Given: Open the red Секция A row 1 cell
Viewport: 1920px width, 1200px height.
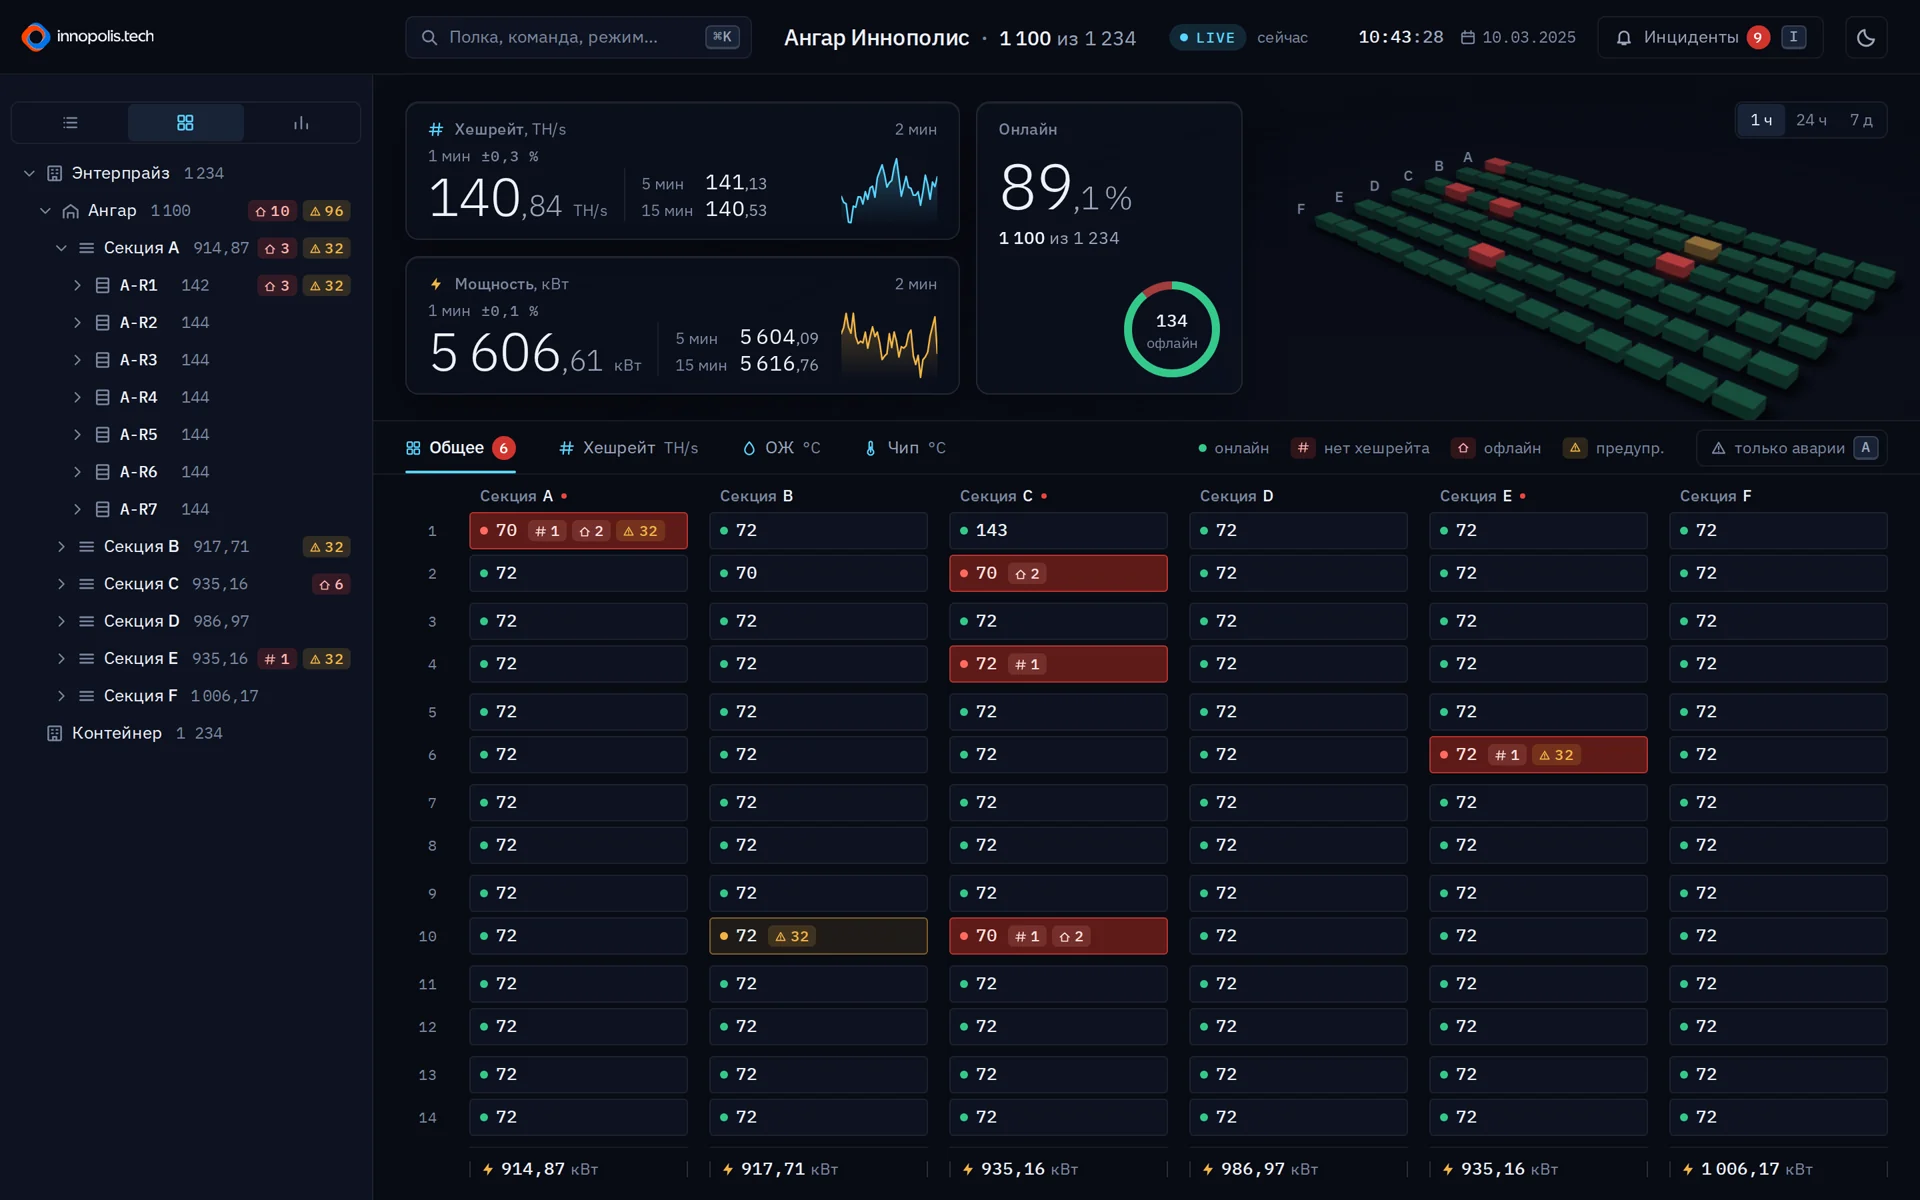Looking at the screenshot, I should (578, 531).
